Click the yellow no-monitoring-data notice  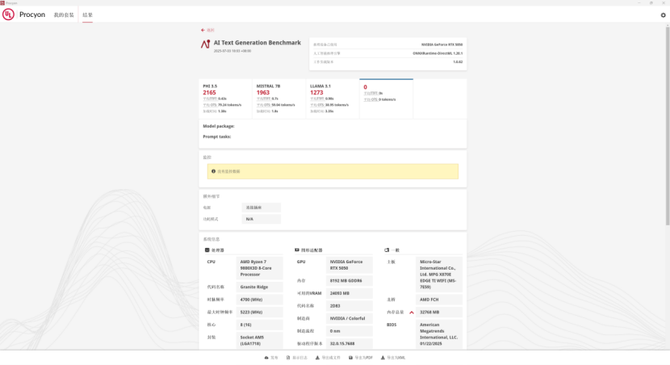(333, 171)
